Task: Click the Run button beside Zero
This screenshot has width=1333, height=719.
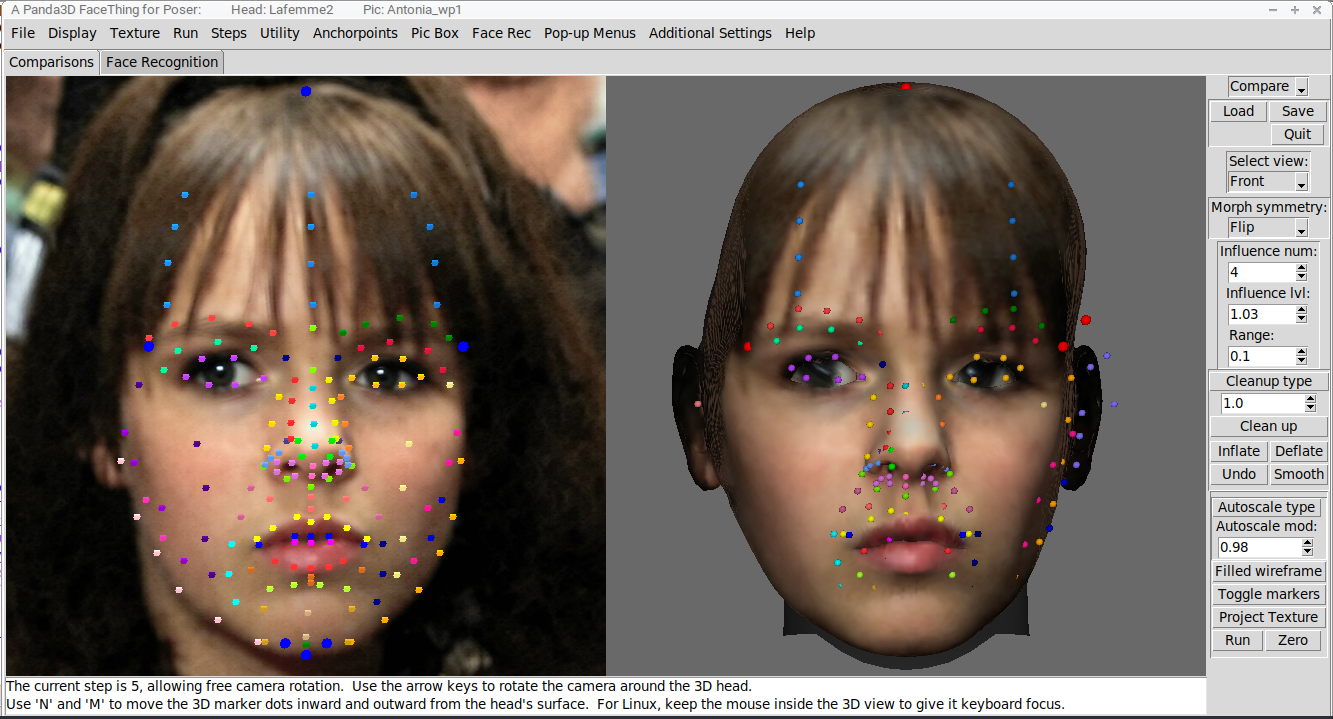Action: coord(1238,640)
